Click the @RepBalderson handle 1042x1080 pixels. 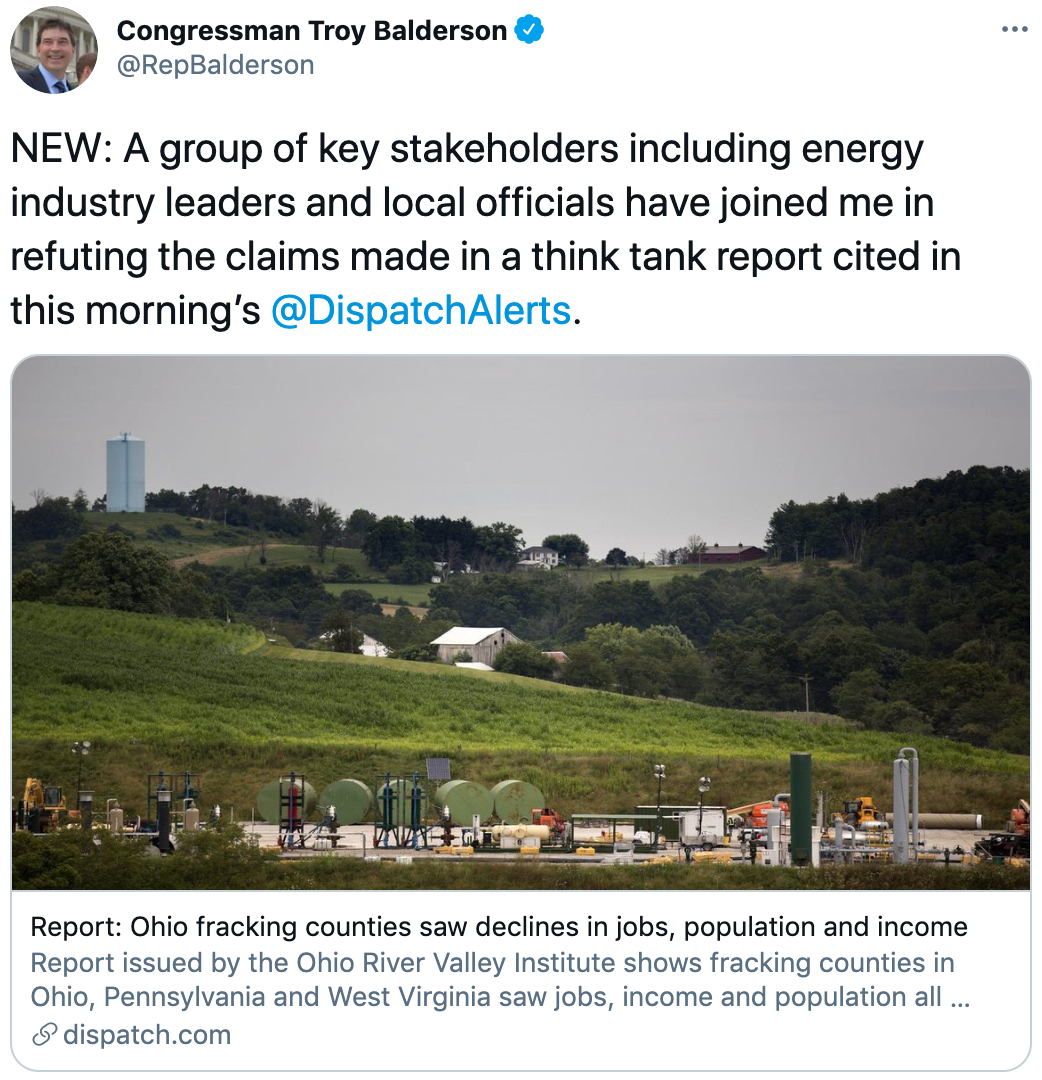[x=215, y=65]
